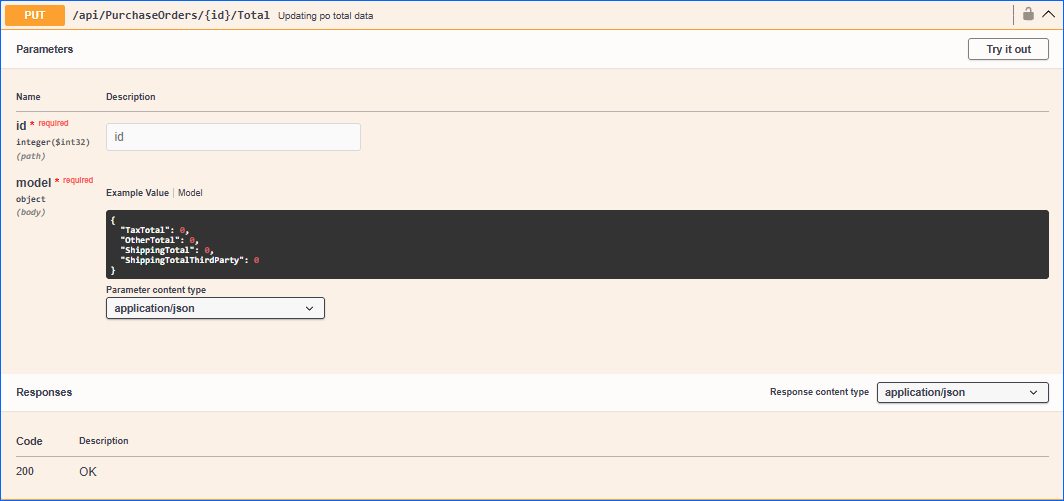The height and width of the screenshot is (501, 1064).
Task: Click the "OtherTotal" key in the example JSON
Action: click(152, 240)
